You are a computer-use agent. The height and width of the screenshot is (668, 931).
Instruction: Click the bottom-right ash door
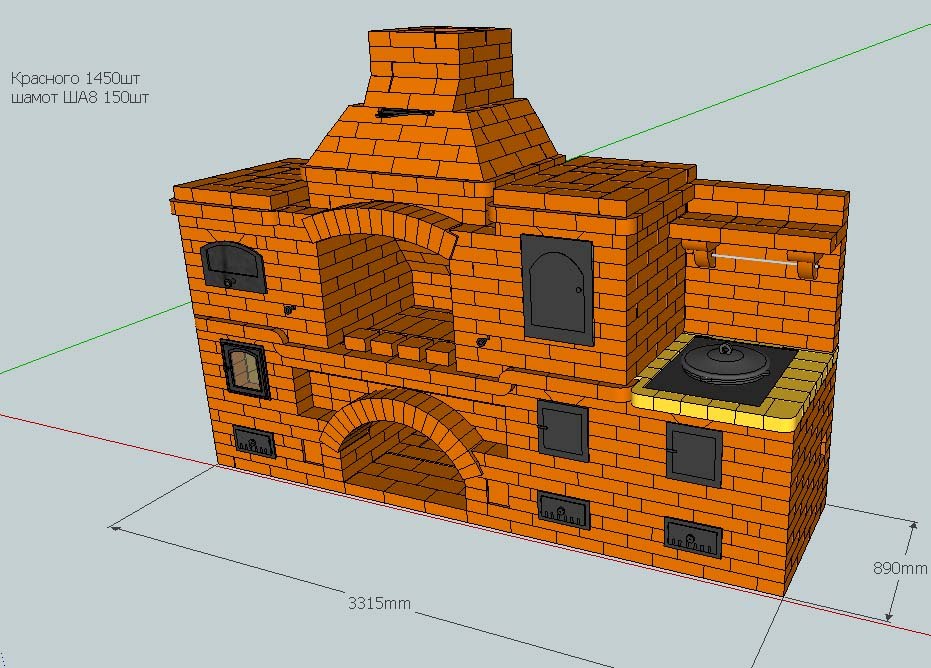(x=693, y=537)
